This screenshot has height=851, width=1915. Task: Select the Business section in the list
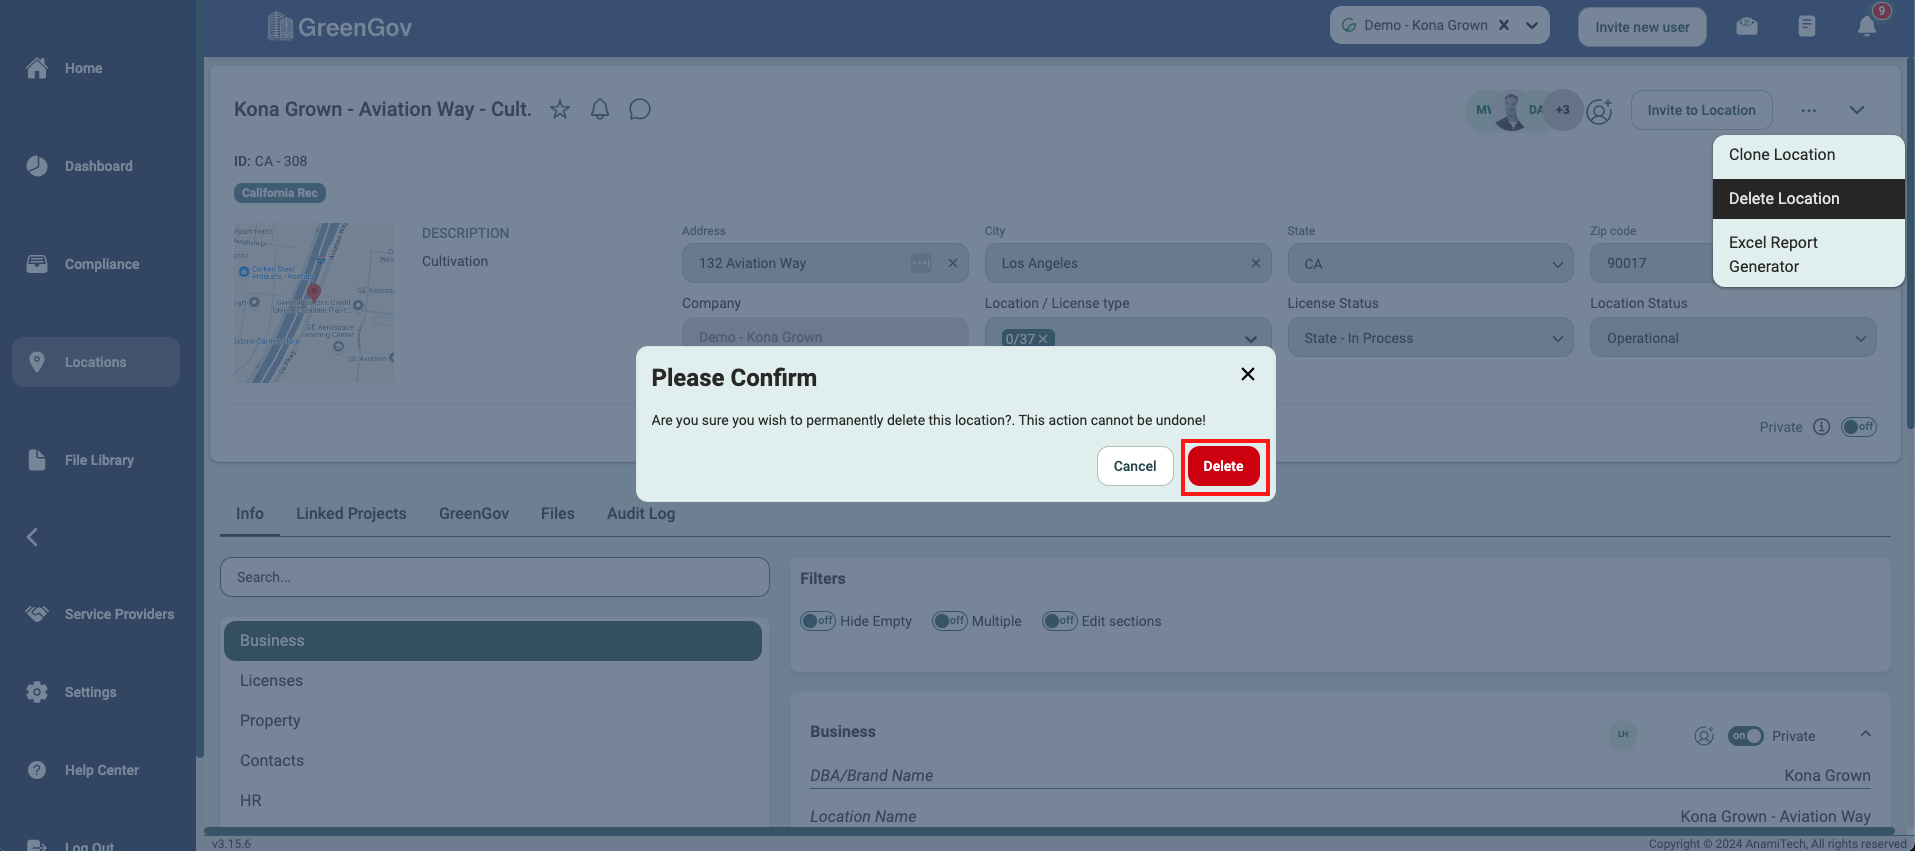493,641
